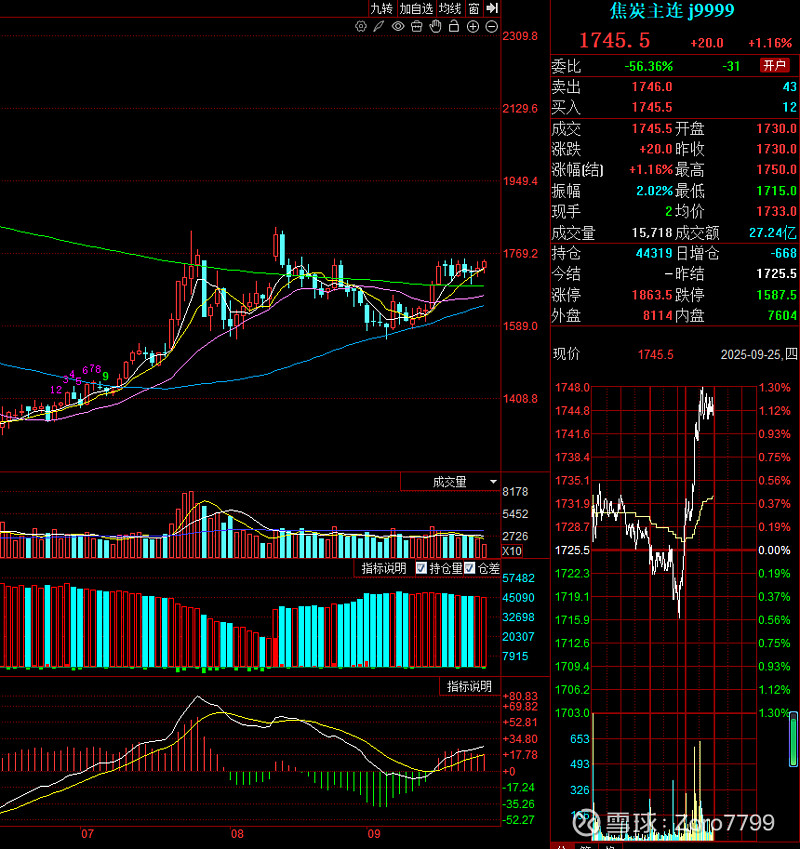Toggle the 均线 moving averages
The image size is (800, 849).
pyautogui.click(x=450, y=8)
